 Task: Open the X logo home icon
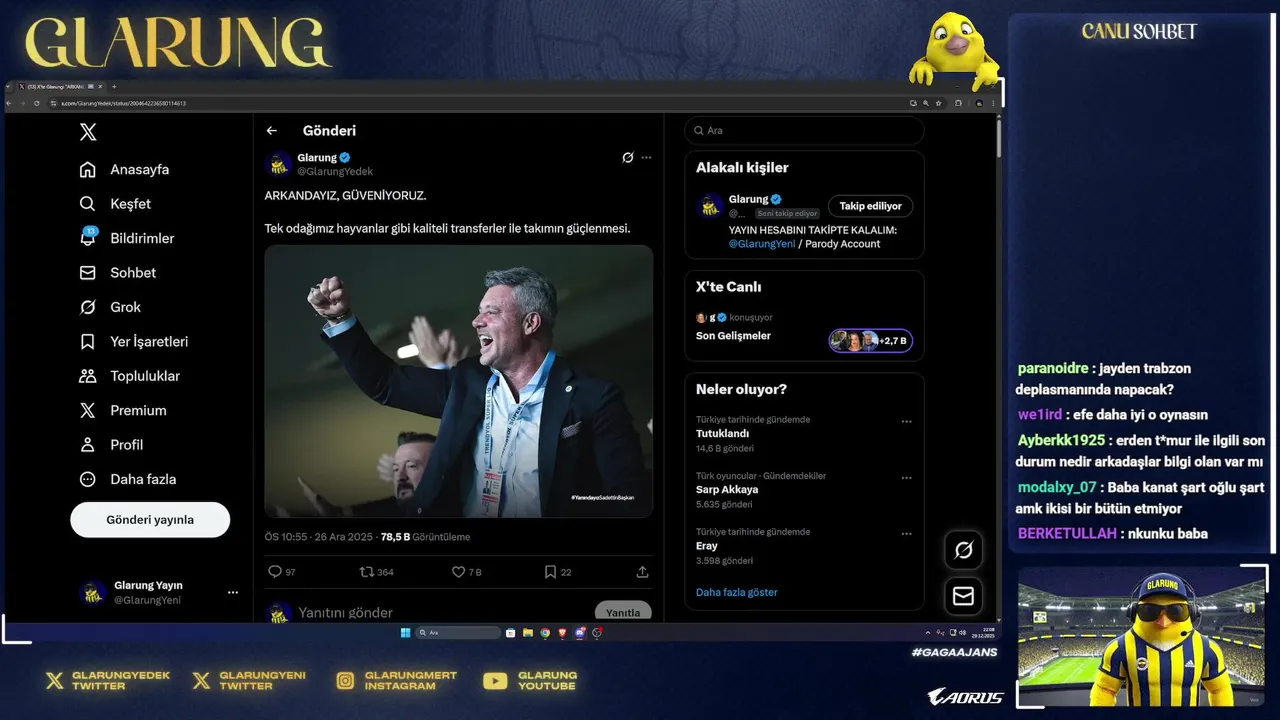[88, 132]
